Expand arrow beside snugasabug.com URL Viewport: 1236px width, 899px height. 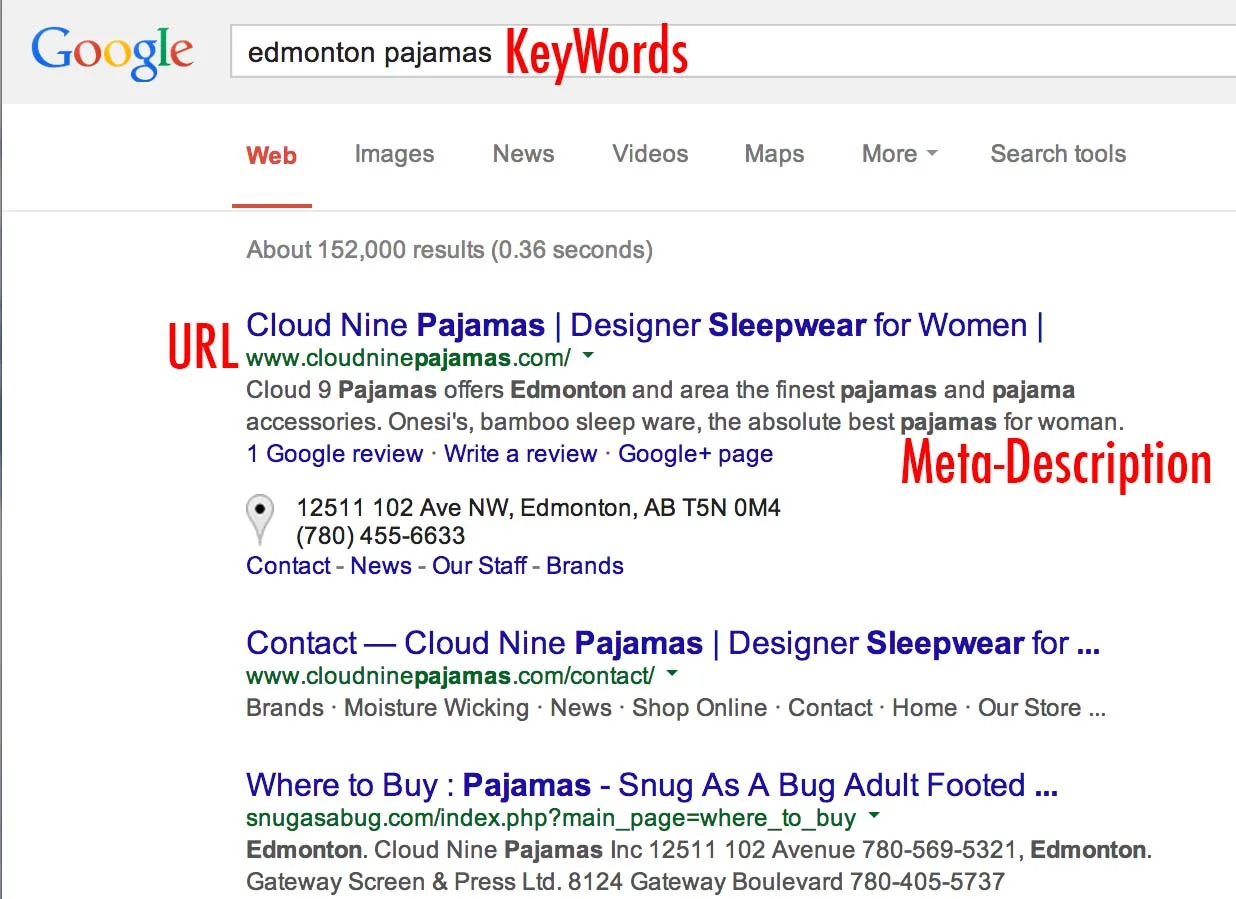pyautogui.click(x=874, y=816)
